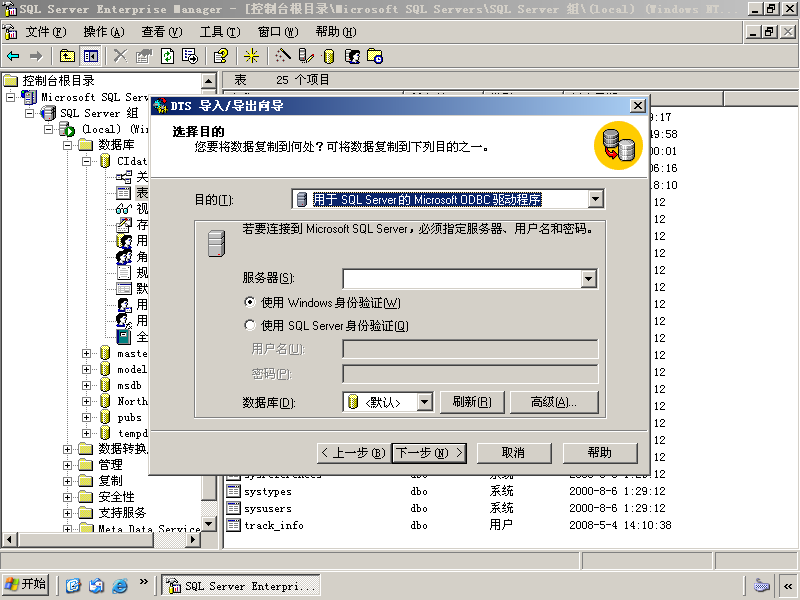Image resolution: width=800 pixels, height=600 pixels.
Task: Select the CIdat database icon in tree
Action: coord(106,161)
